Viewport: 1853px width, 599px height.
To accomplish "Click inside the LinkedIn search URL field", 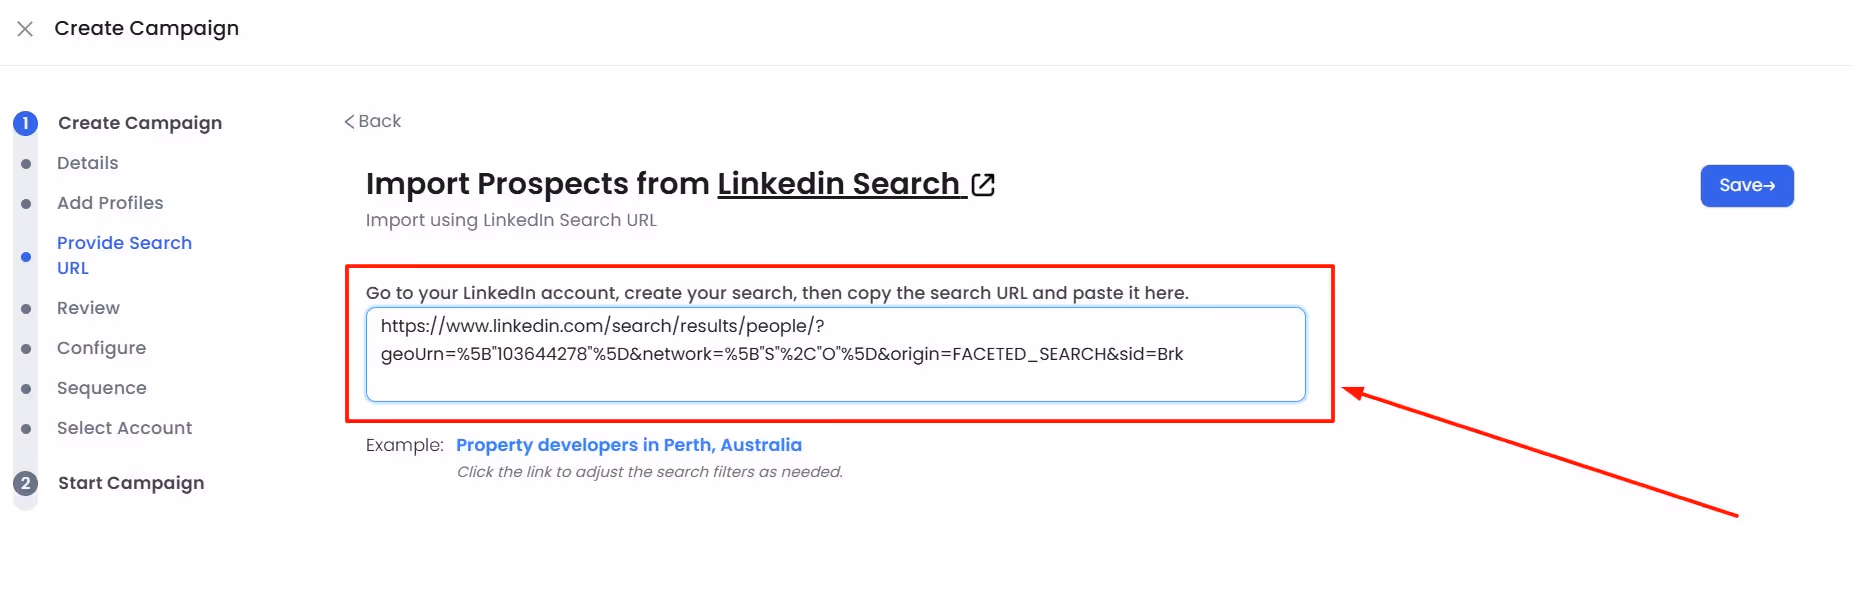I will tap(835, 354).
